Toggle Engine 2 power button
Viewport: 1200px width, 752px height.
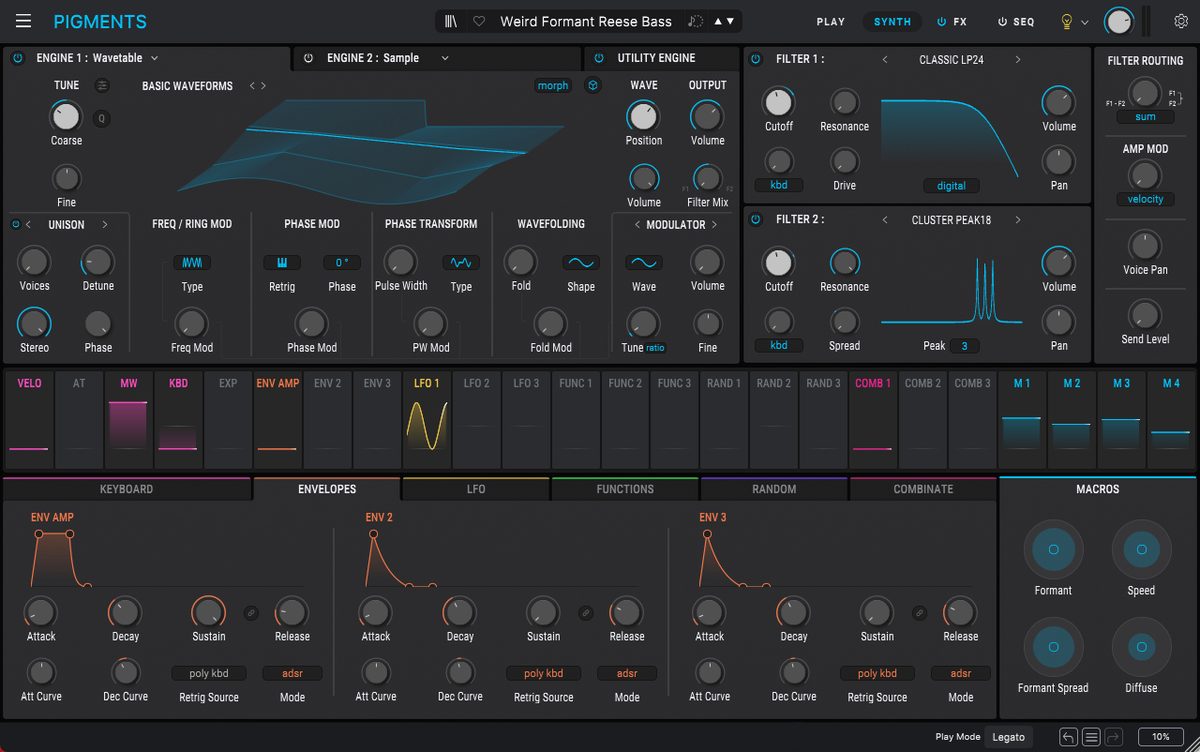click(x=308, y=58)
